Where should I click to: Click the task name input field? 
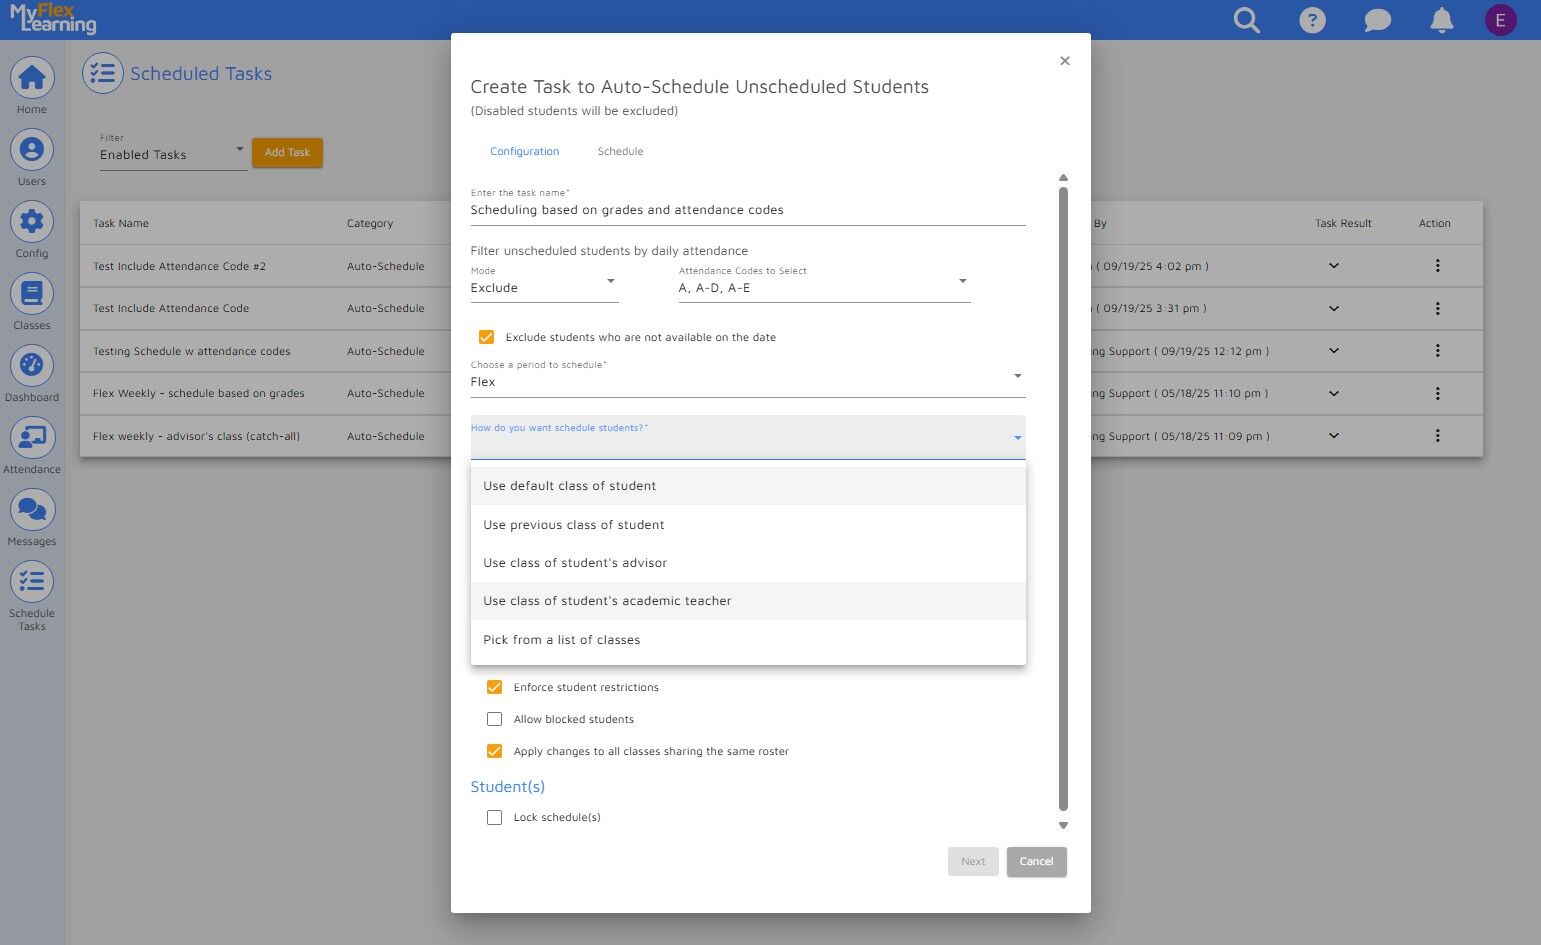(747, 210)
